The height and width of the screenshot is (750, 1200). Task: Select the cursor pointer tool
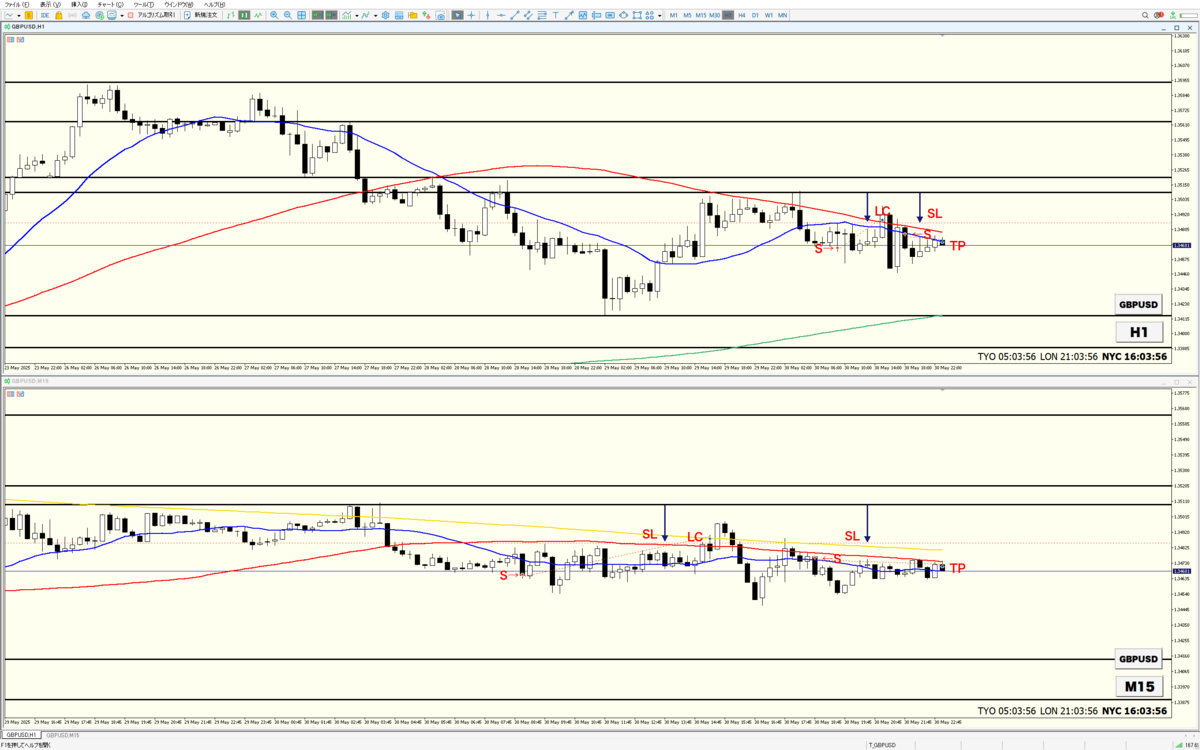coord(457,15)
